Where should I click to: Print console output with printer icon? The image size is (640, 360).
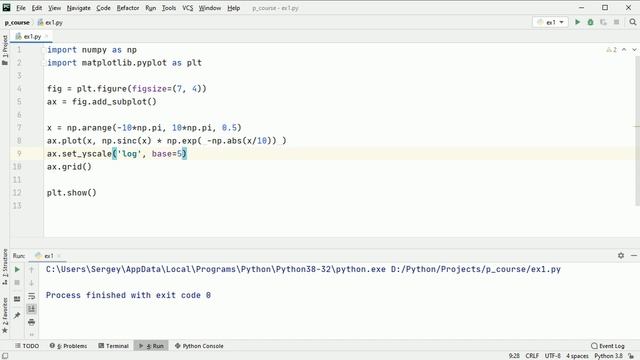(31, 322)
